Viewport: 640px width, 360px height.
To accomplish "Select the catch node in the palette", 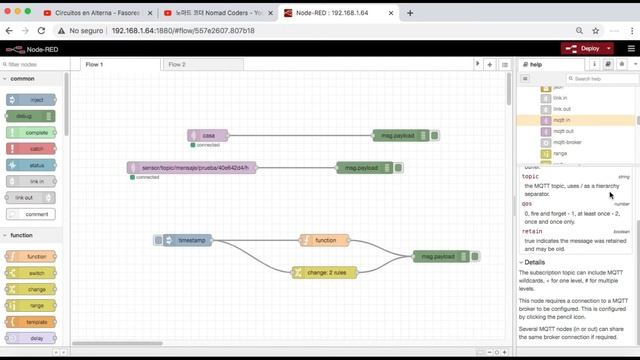I will pyautogui.click(x=31, y=149).
